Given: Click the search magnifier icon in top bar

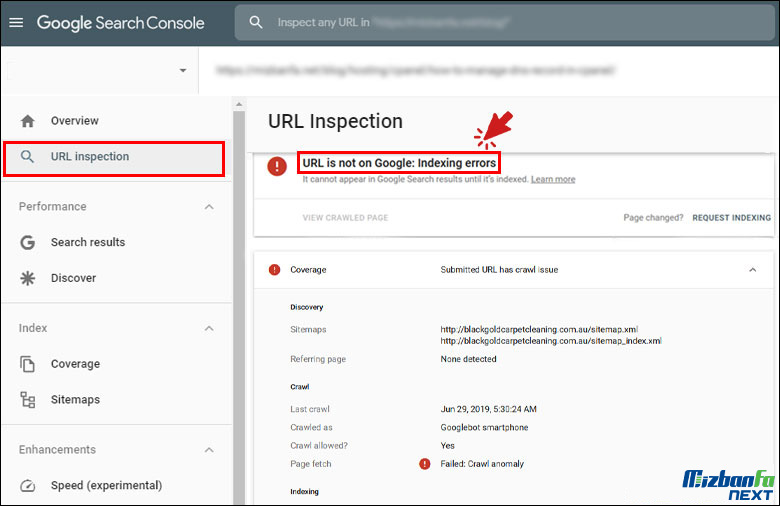Looking at the screenshot, I should (256, 22).
